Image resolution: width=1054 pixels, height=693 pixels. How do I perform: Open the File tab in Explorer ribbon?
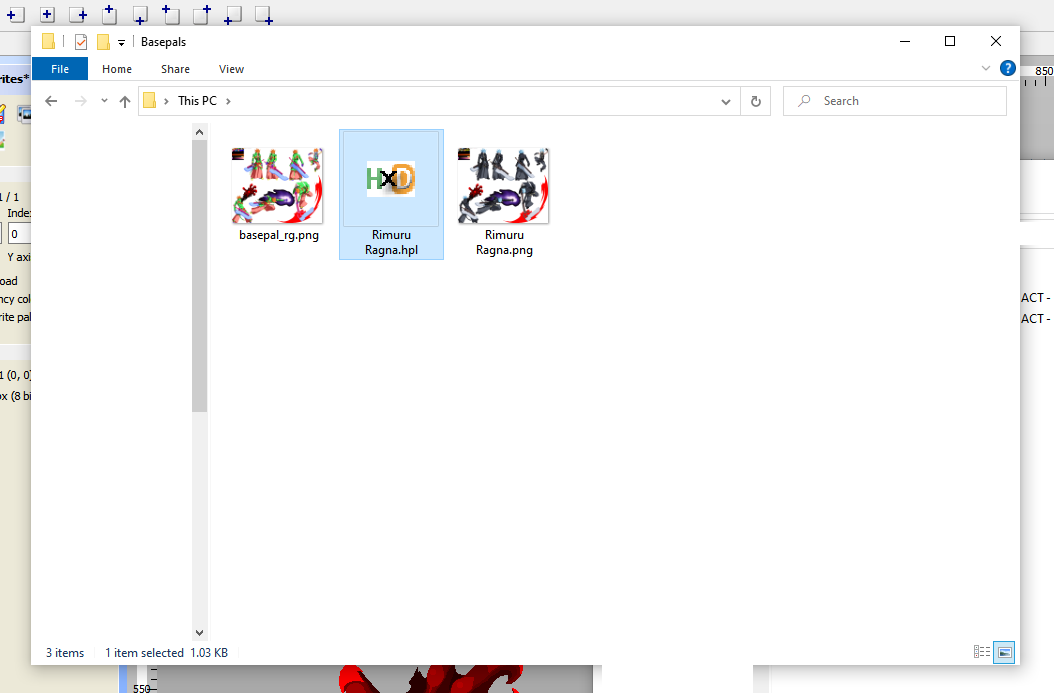[x=60, y=69]
